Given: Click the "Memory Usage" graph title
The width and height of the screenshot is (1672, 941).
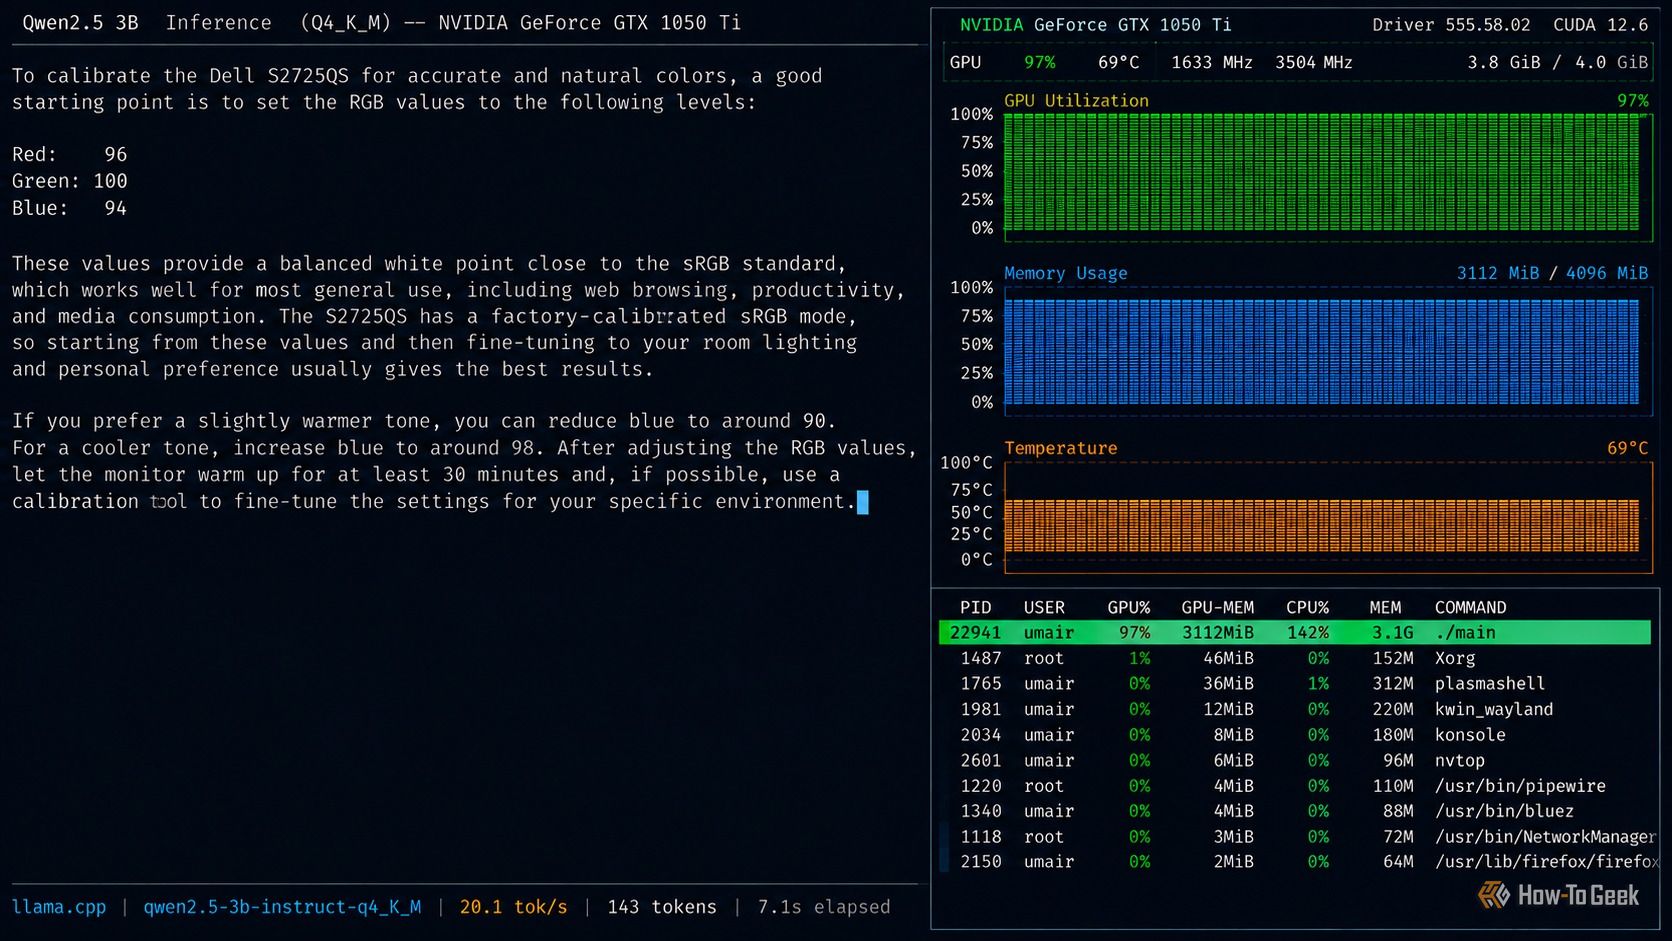Looking at the screenshot, I should click(x=1065, y=273).
